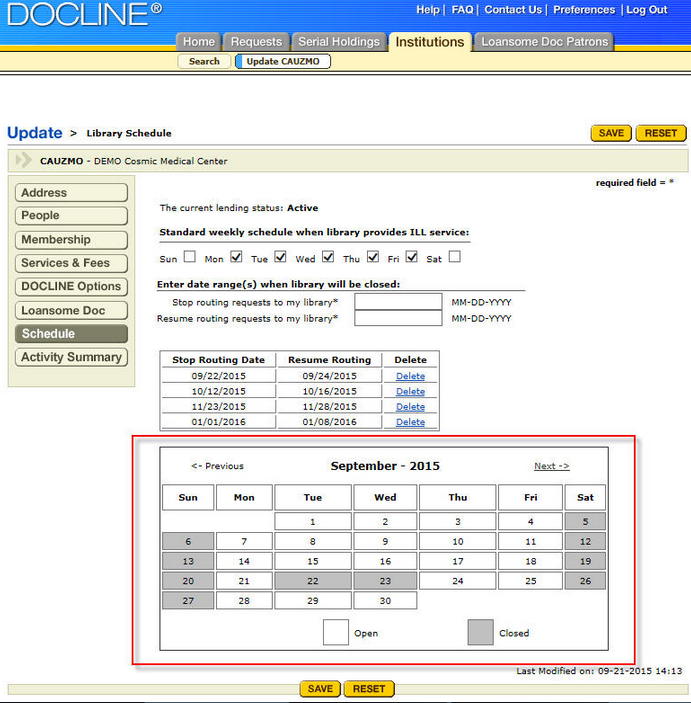Click the Last Modified timestamp text
This screenshot has width=691, height=703.
point(599,671)
